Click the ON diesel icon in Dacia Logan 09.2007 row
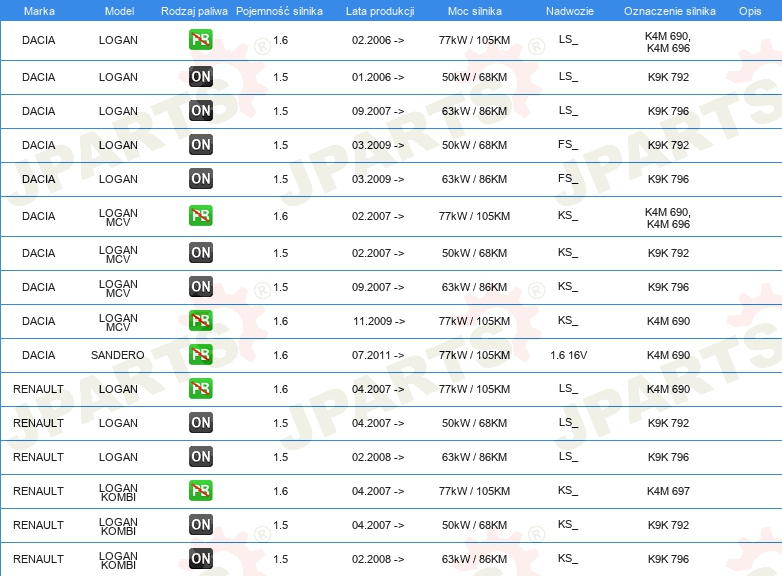The image size is (782, 576). click(201, 111)
